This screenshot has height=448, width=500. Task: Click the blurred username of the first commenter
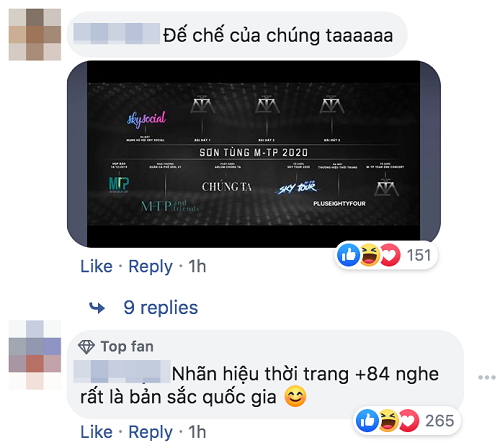(117, 33)
